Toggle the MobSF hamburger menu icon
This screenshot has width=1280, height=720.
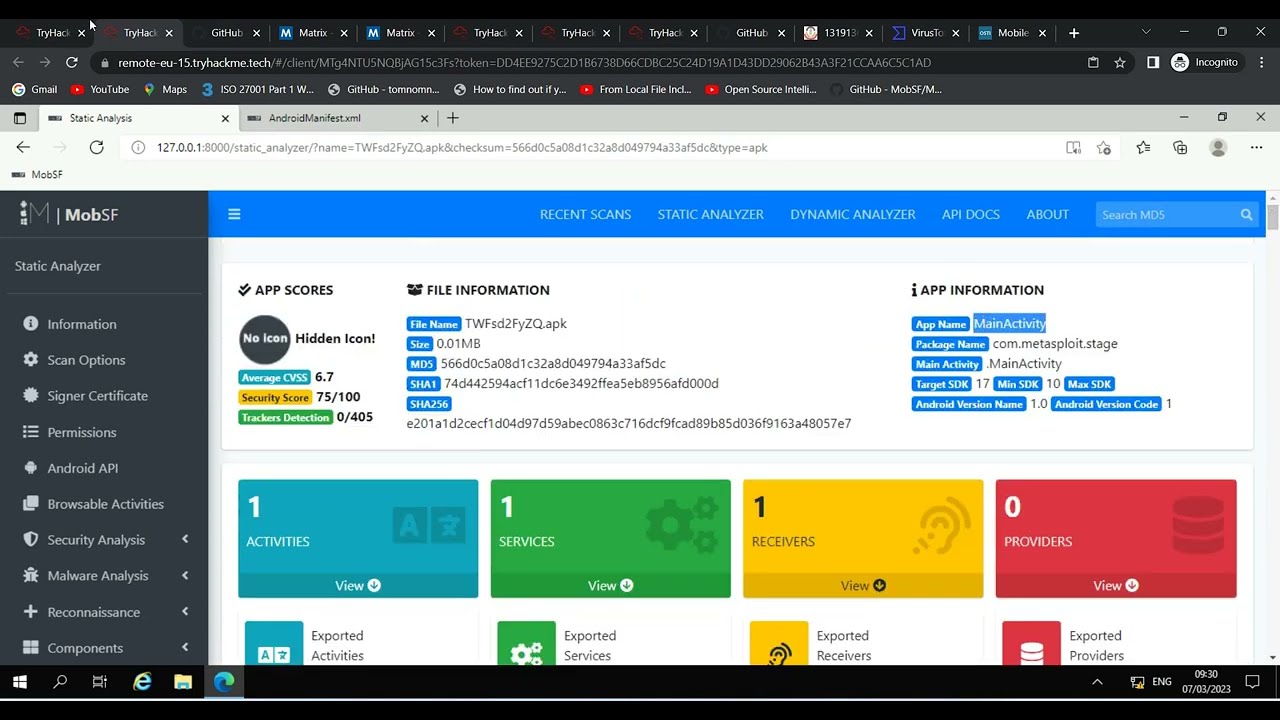click(234, 214)
